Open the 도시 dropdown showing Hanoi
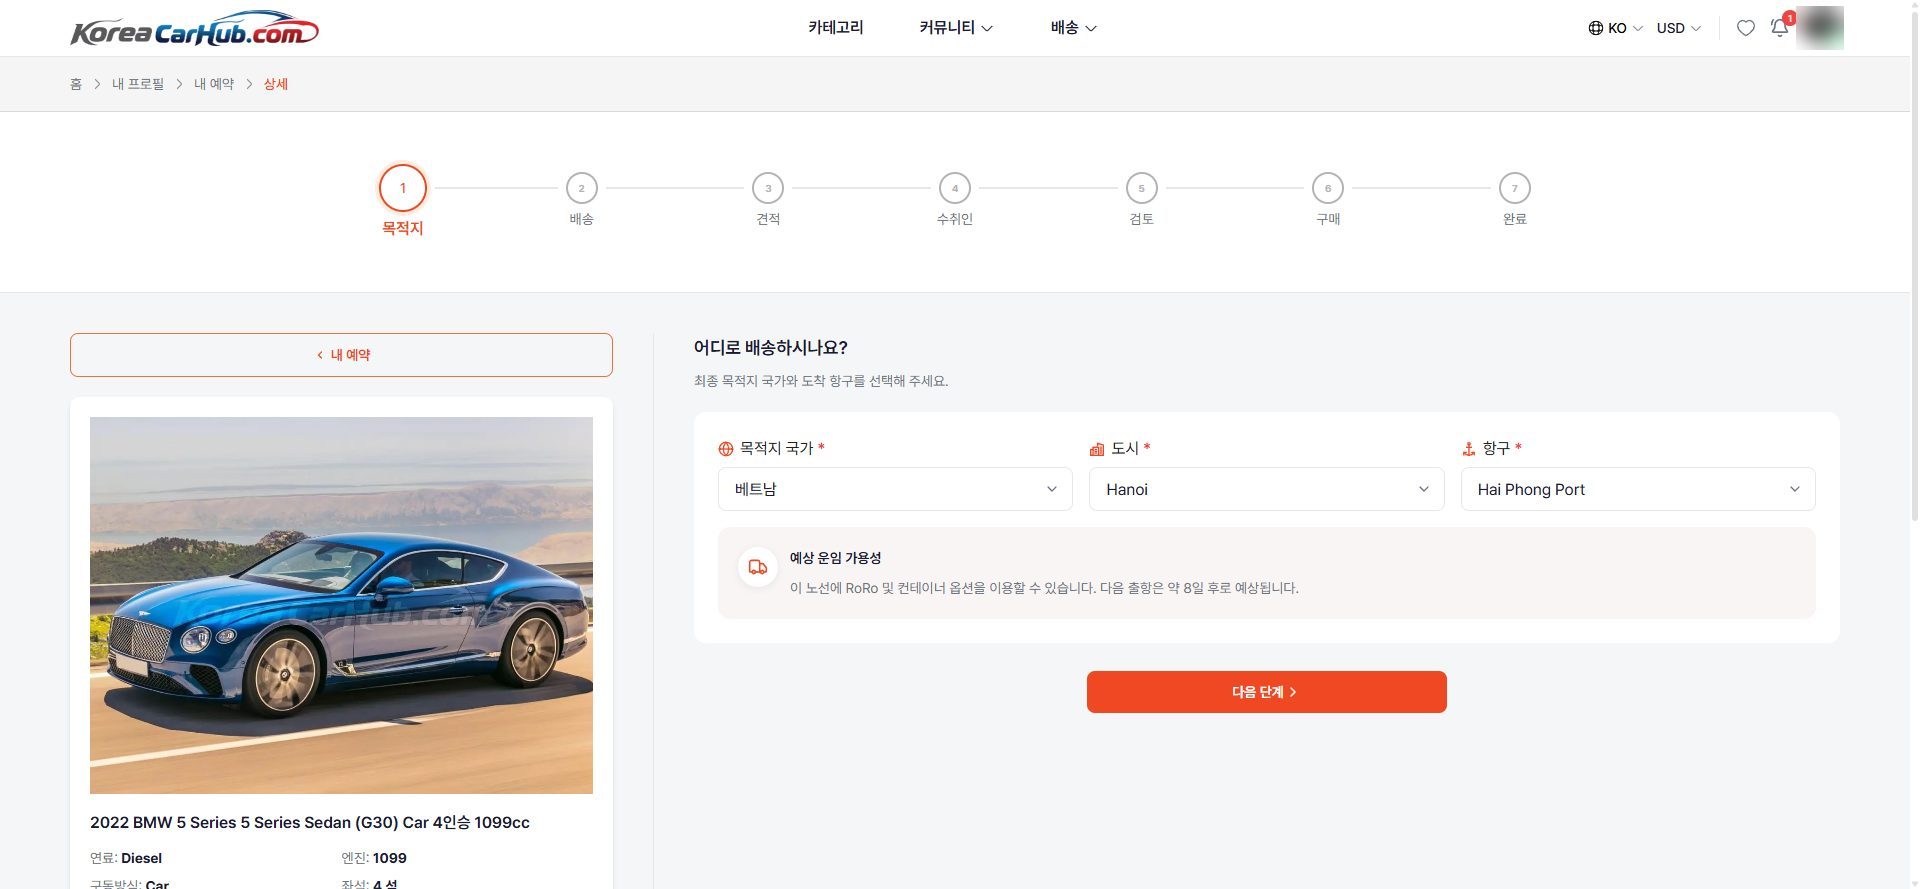The height and width of the screenshot is (889, 1920). (x=1266, y=489)
